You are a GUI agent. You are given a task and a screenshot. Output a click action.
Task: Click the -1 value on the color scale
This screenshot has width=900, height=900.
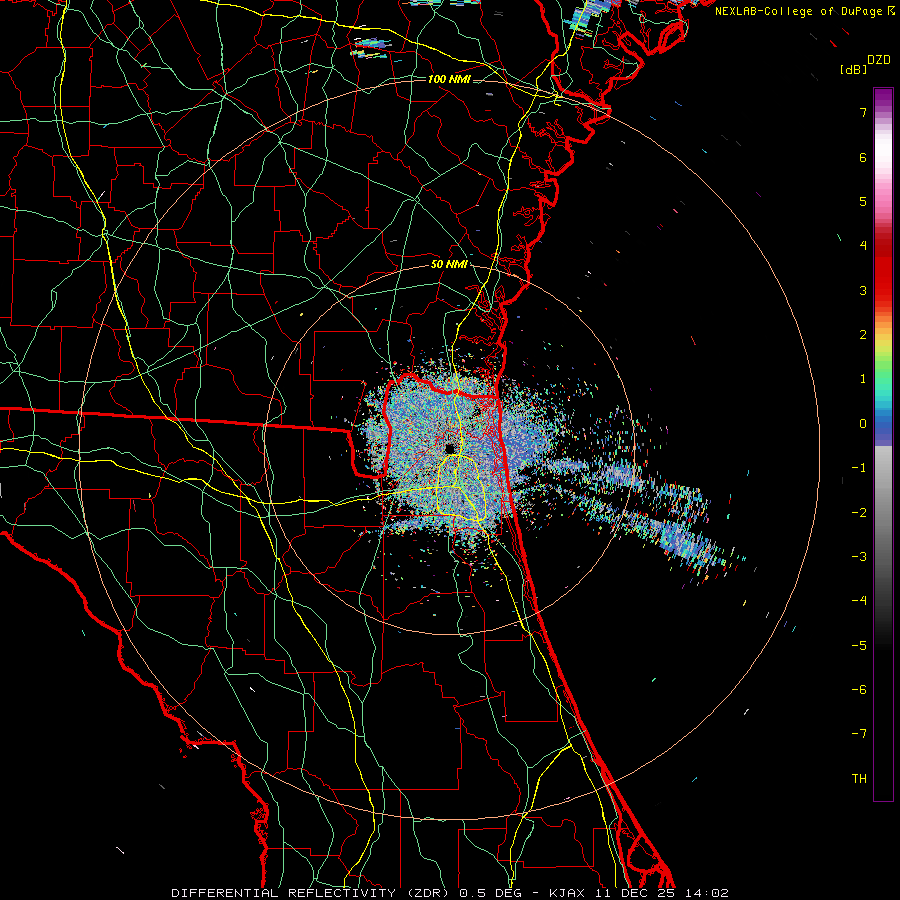pyautogui.click(x=859, y=468)
